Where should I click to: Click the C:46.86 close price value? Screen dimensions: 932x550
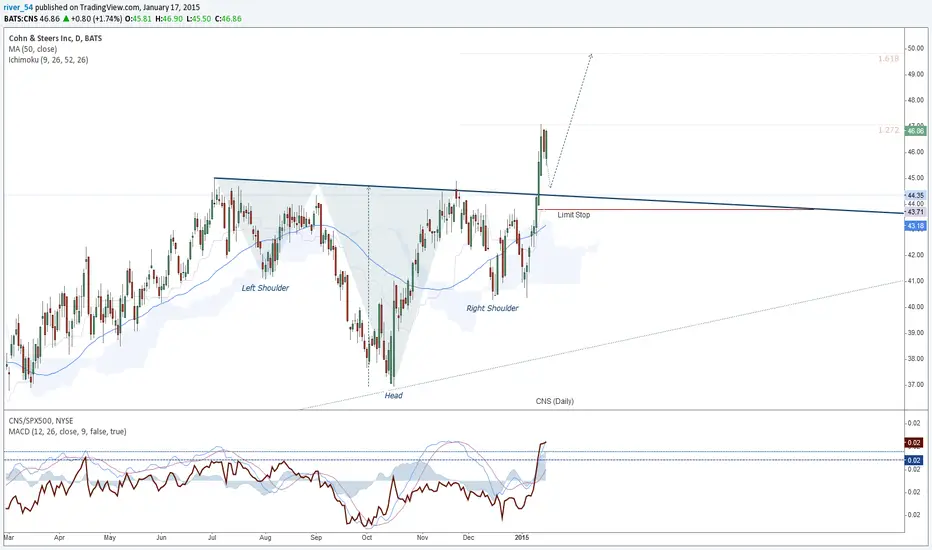228,18
